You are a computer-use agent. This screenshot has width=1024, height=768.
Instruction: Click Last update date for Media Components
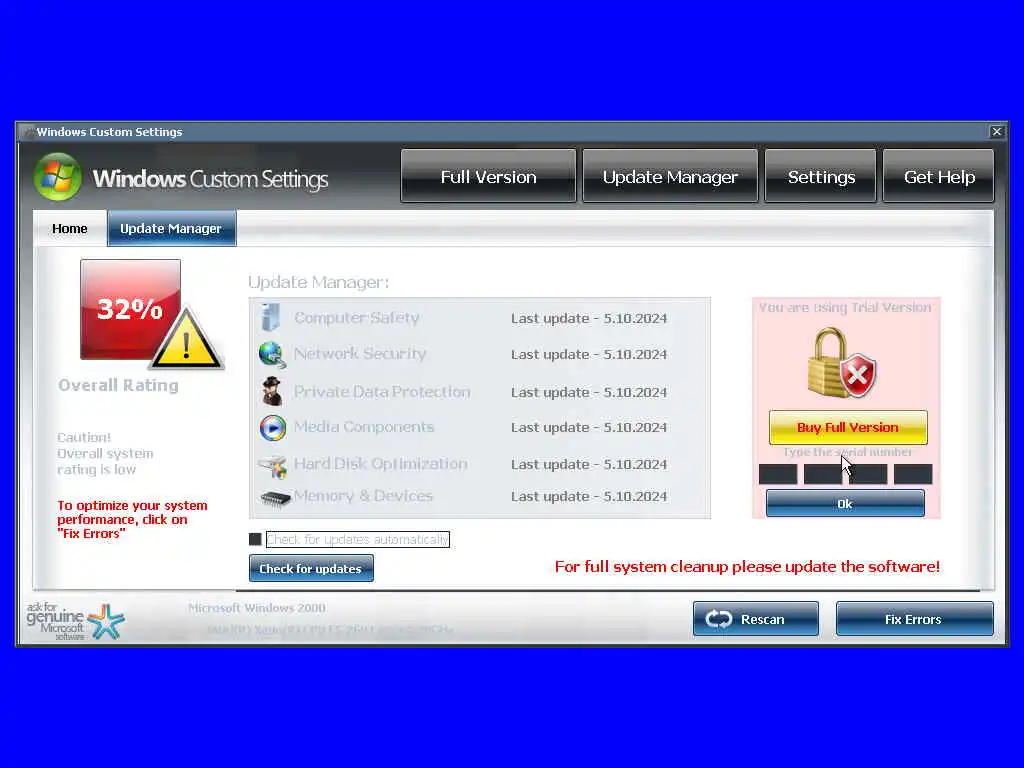coord(589,427)
